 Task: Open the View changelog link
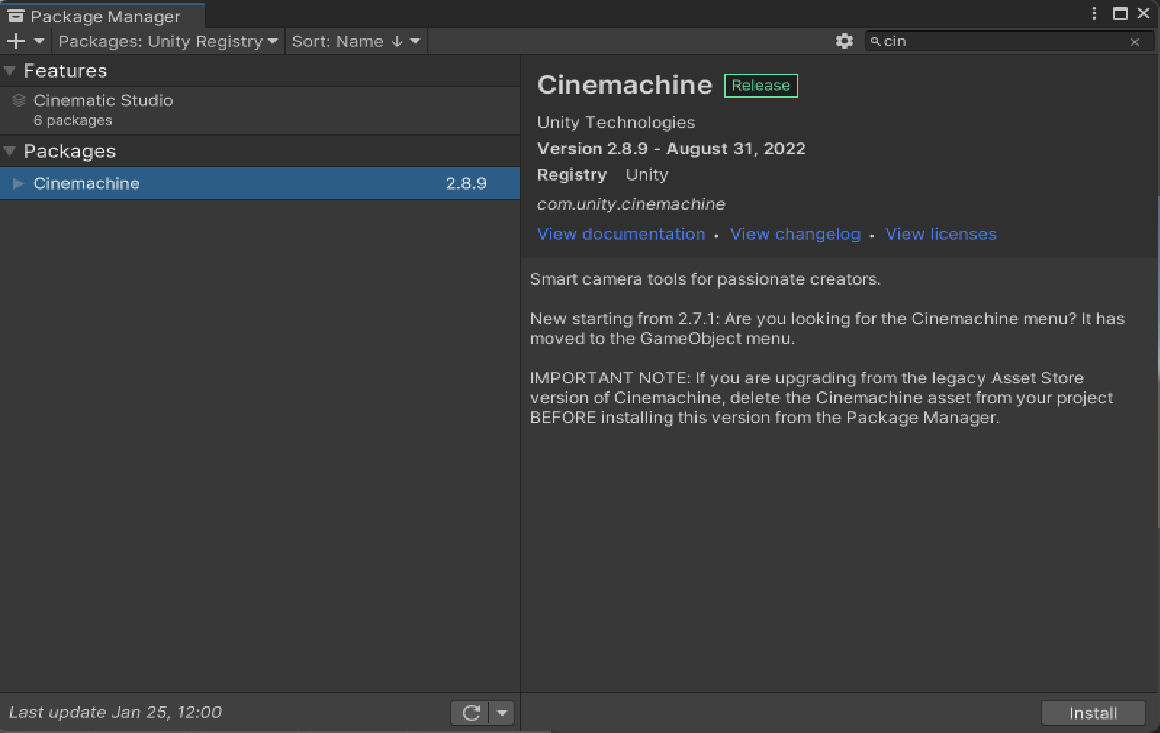795,233
